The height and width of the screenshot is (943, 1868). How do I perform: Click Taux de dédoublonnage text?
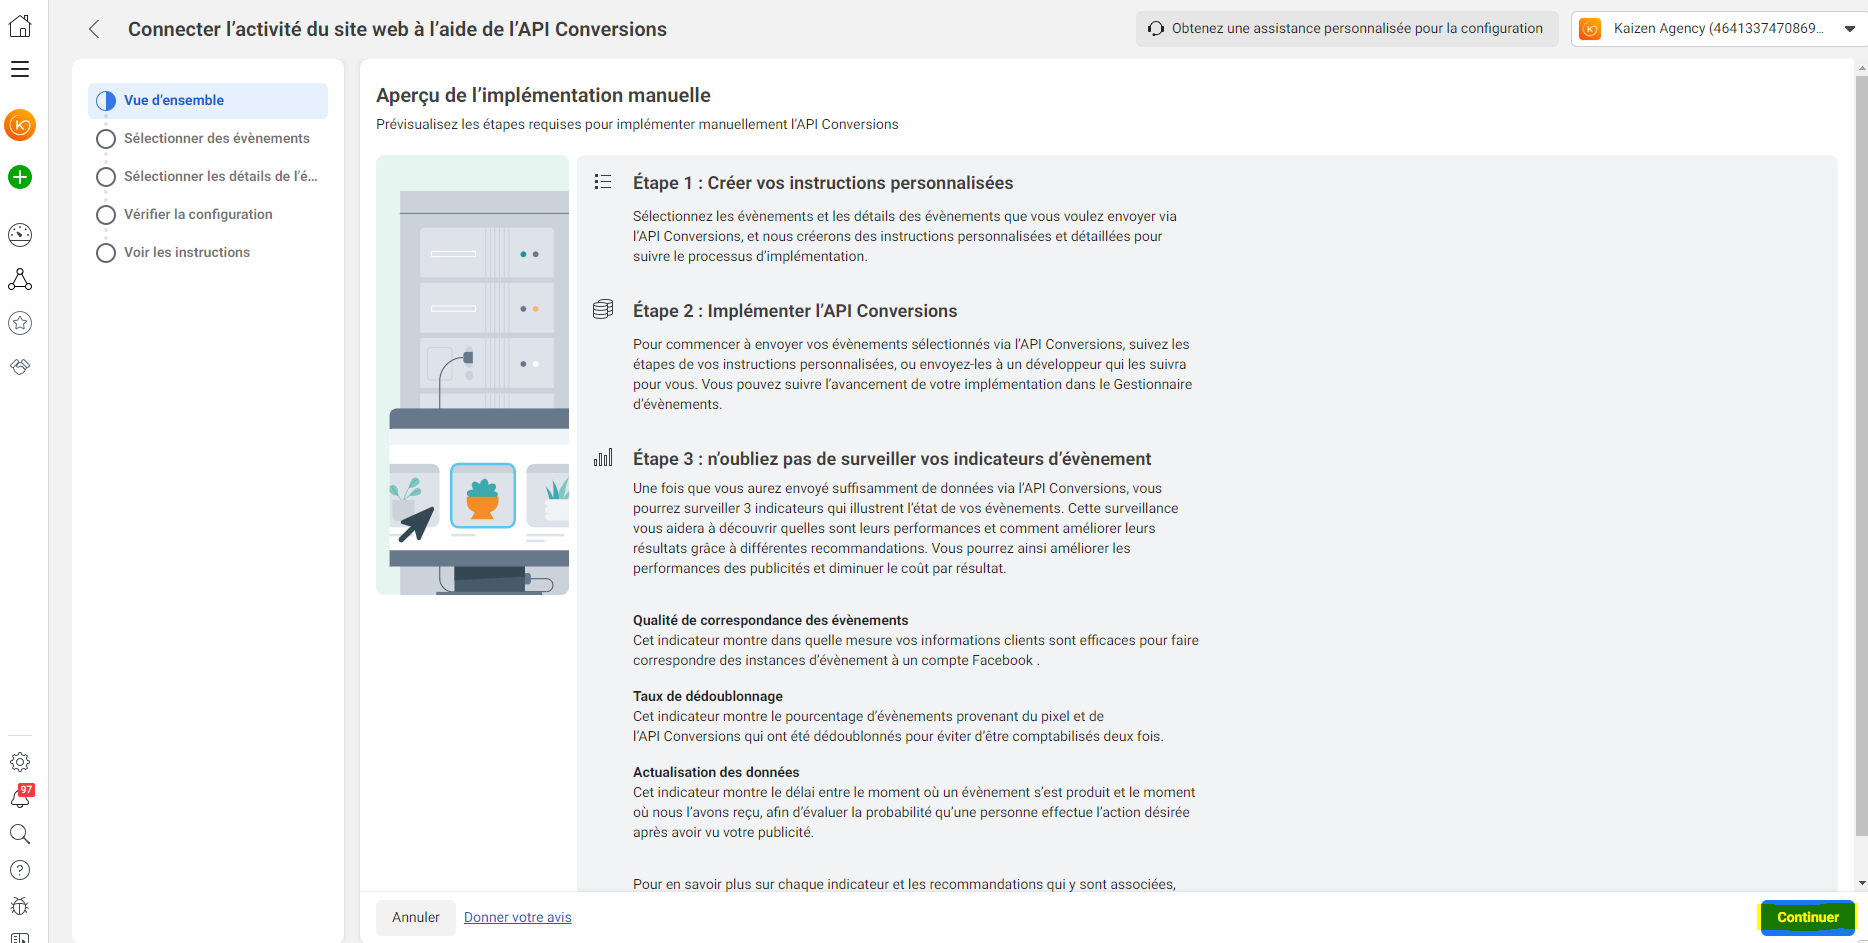708,696
